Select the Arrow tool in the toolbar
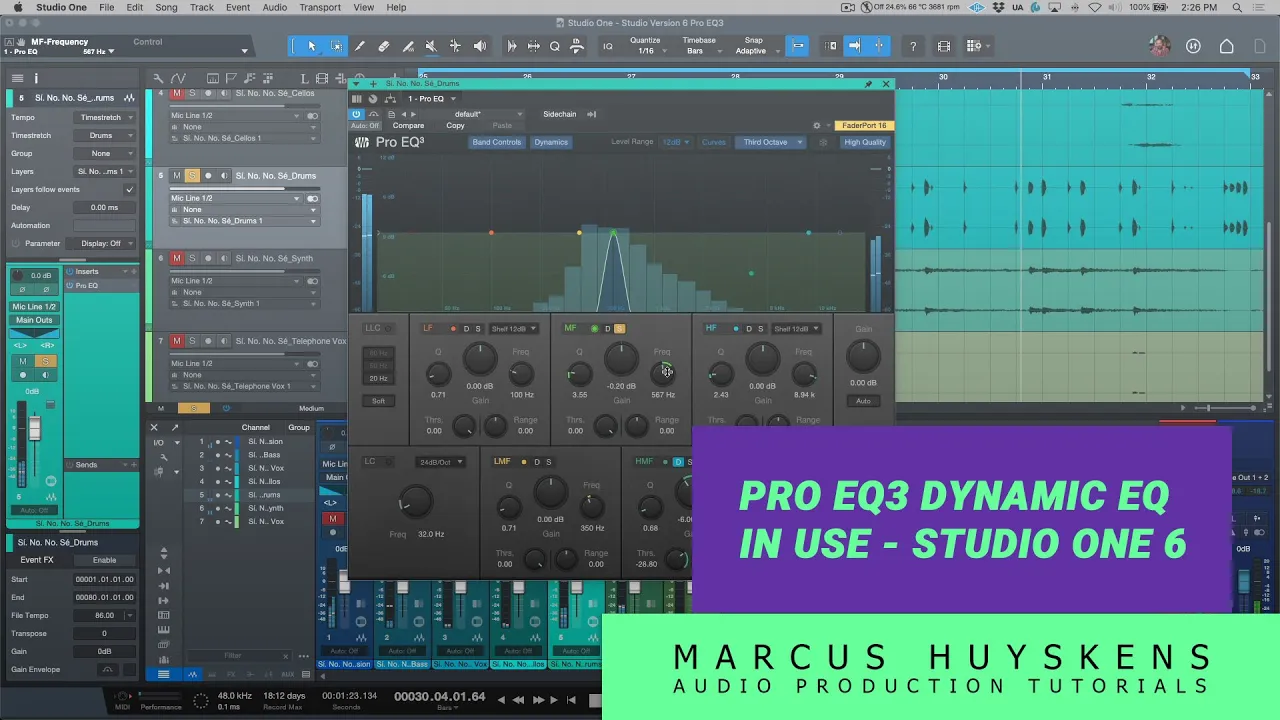 312,46
